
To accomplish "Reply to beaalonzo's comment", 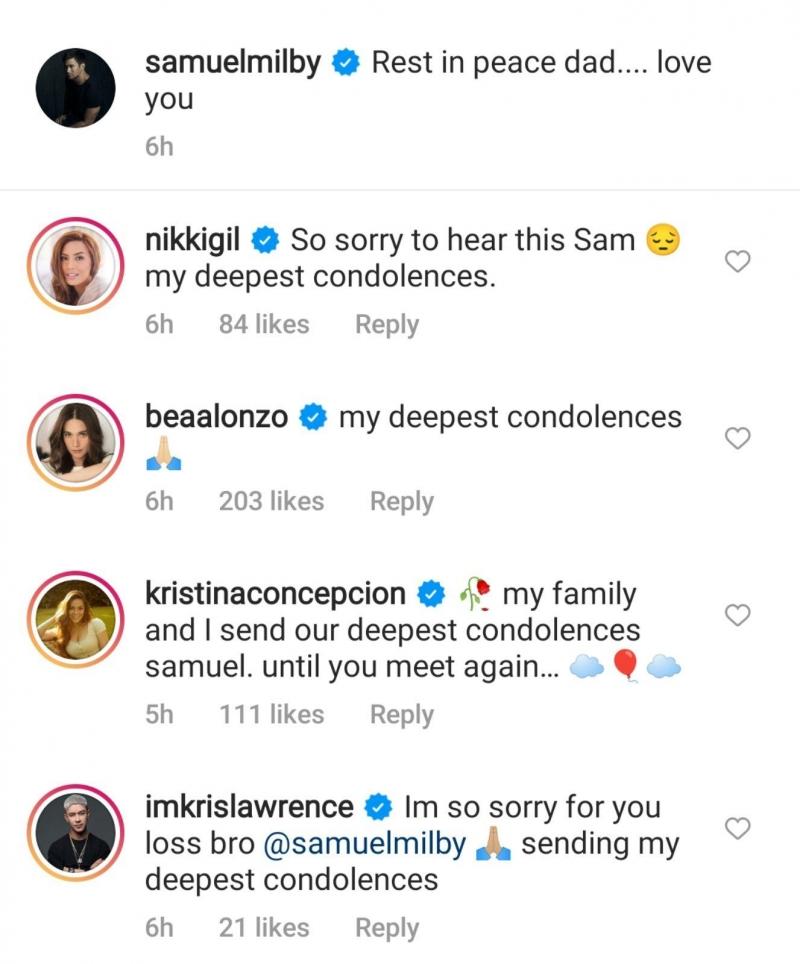I will [402, 501].
